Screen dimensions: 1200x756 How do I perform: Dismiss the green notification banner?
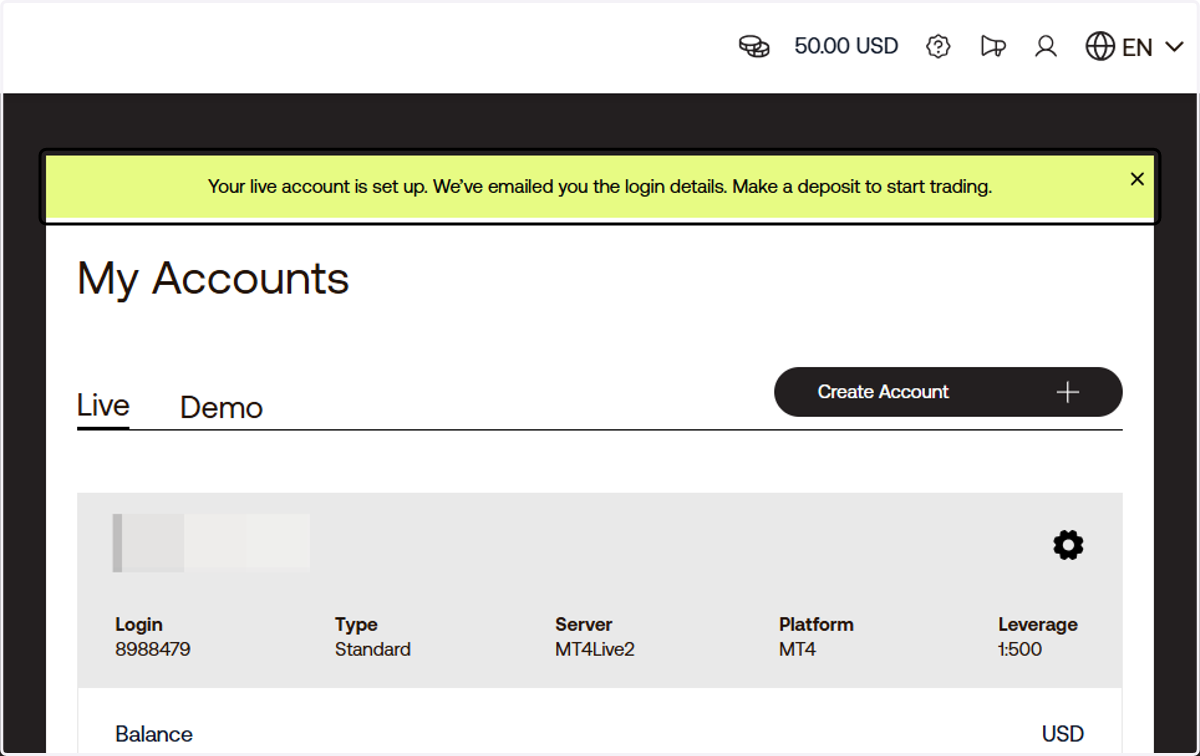pos(1137,179)
